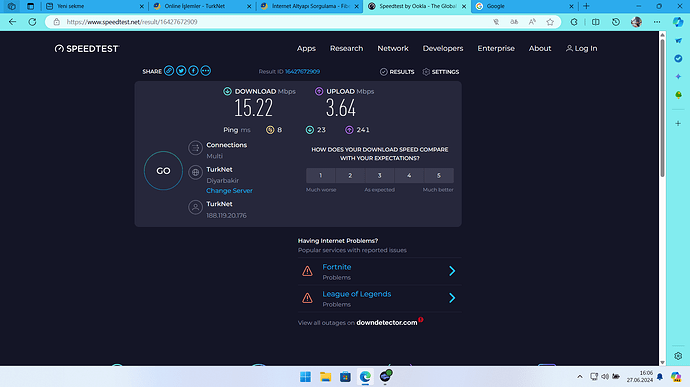Add page to favorites with star icon
690x387 pixels.
tap(550, 22)
